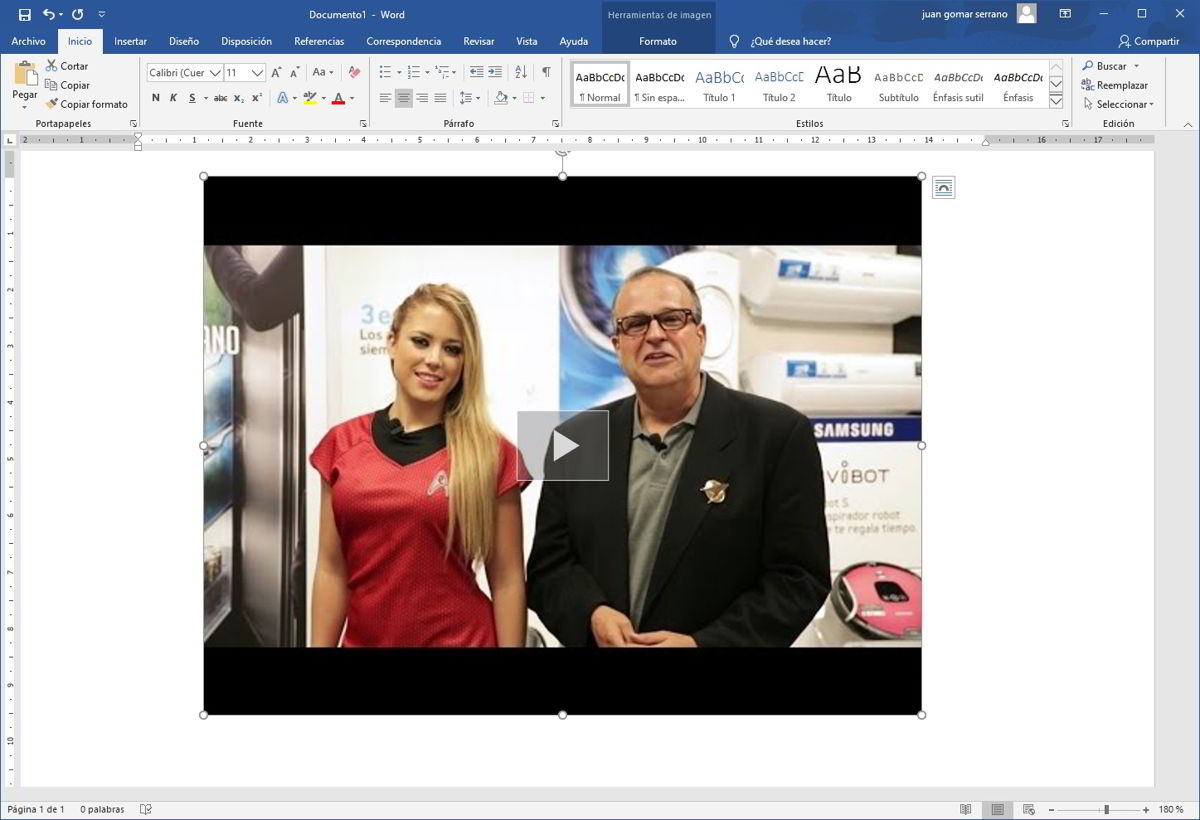
Task: Apply bold formatting with the N icon
Action: pos(155,99)
